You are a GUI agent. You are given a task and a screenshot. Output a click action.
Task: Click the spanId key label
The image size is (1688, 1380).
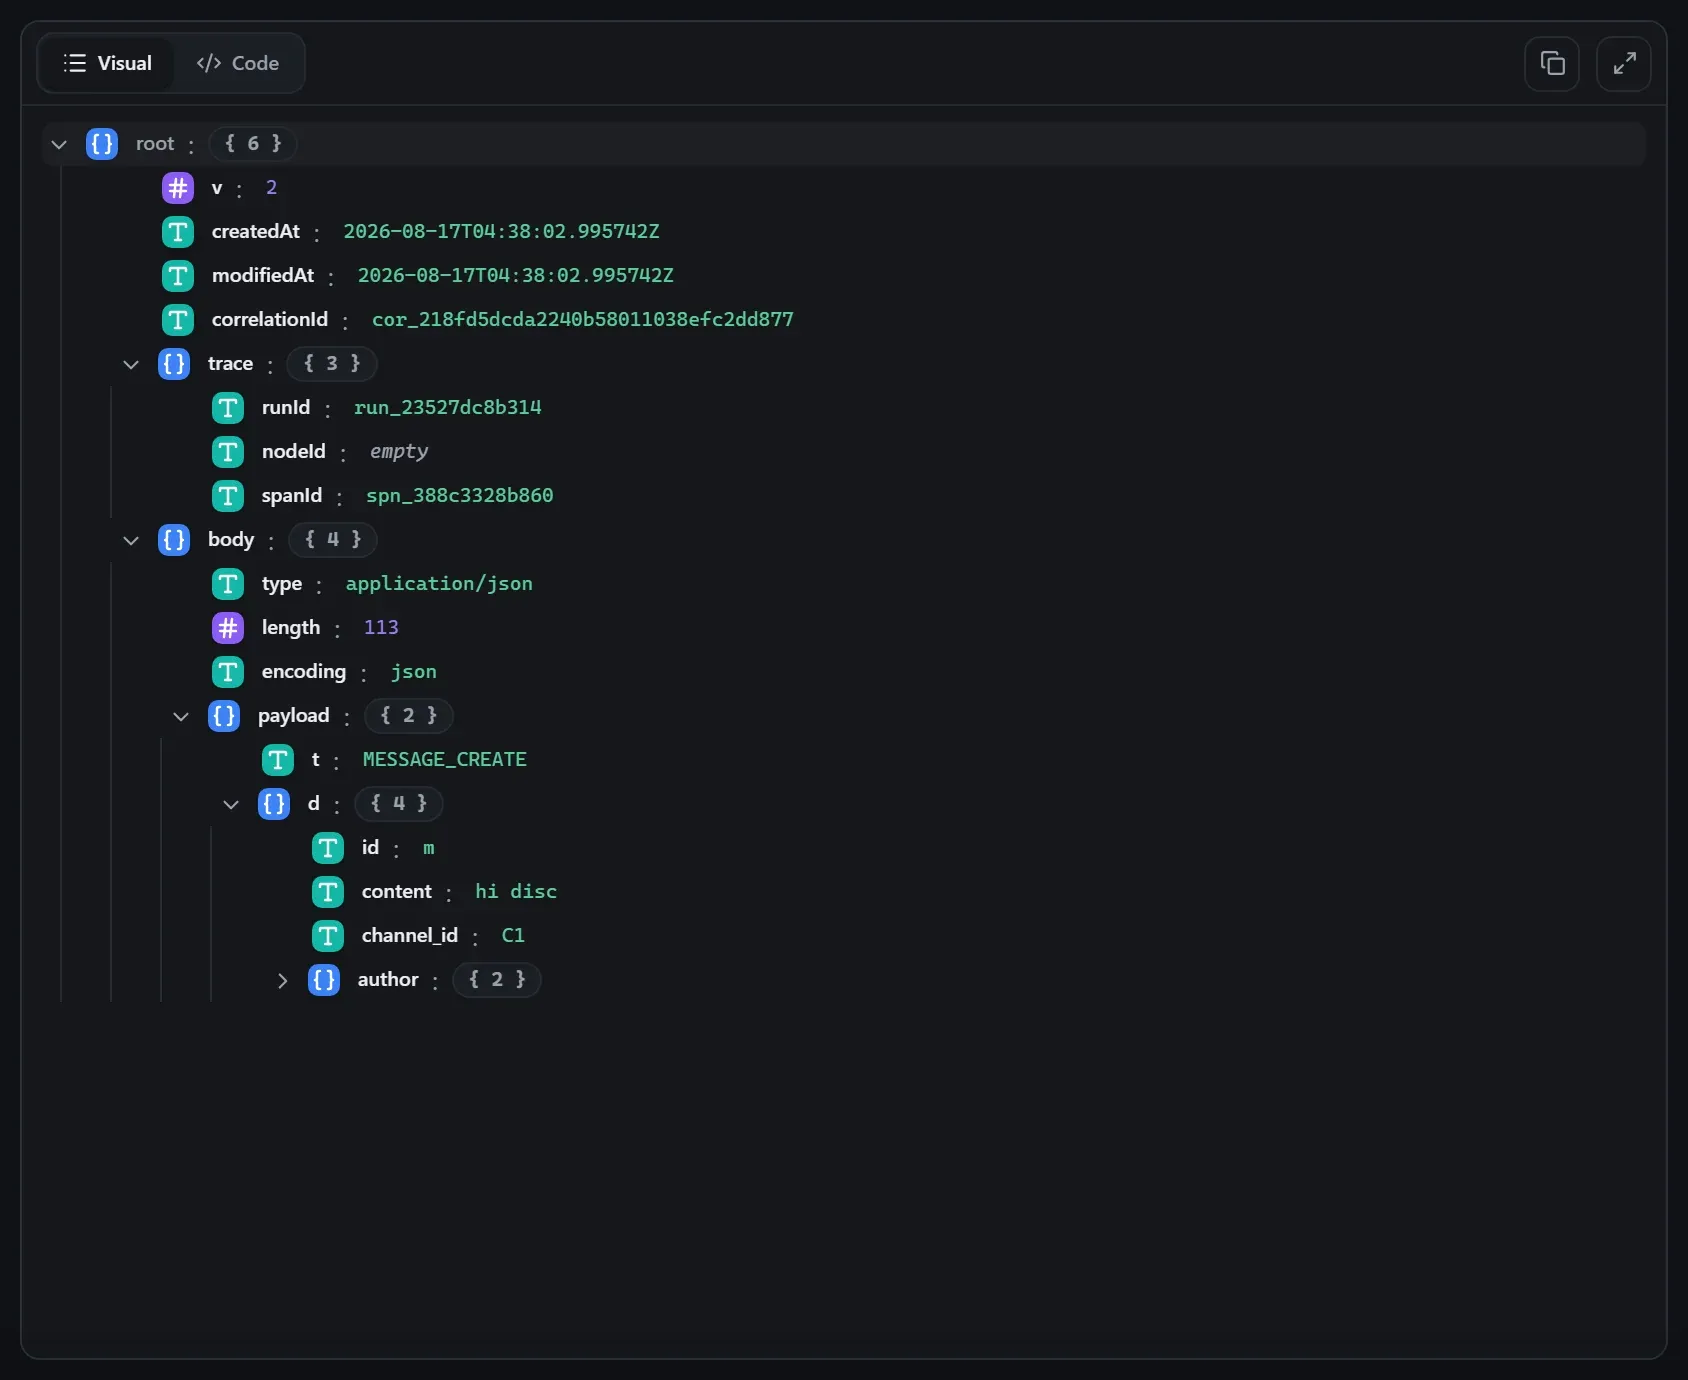click(292, 496)
